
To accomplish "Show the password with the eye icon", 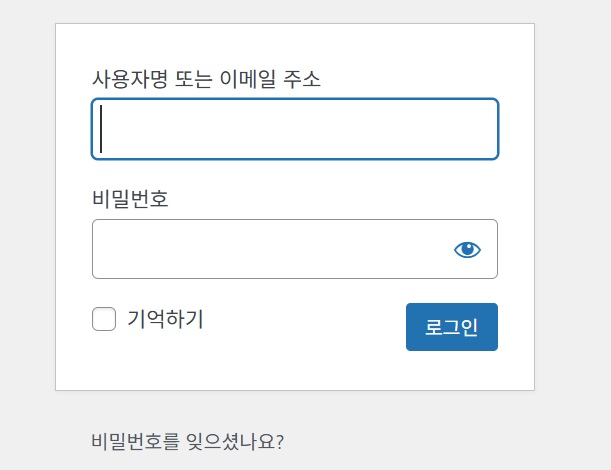I will pyautogui.click(x=467, y=249).
